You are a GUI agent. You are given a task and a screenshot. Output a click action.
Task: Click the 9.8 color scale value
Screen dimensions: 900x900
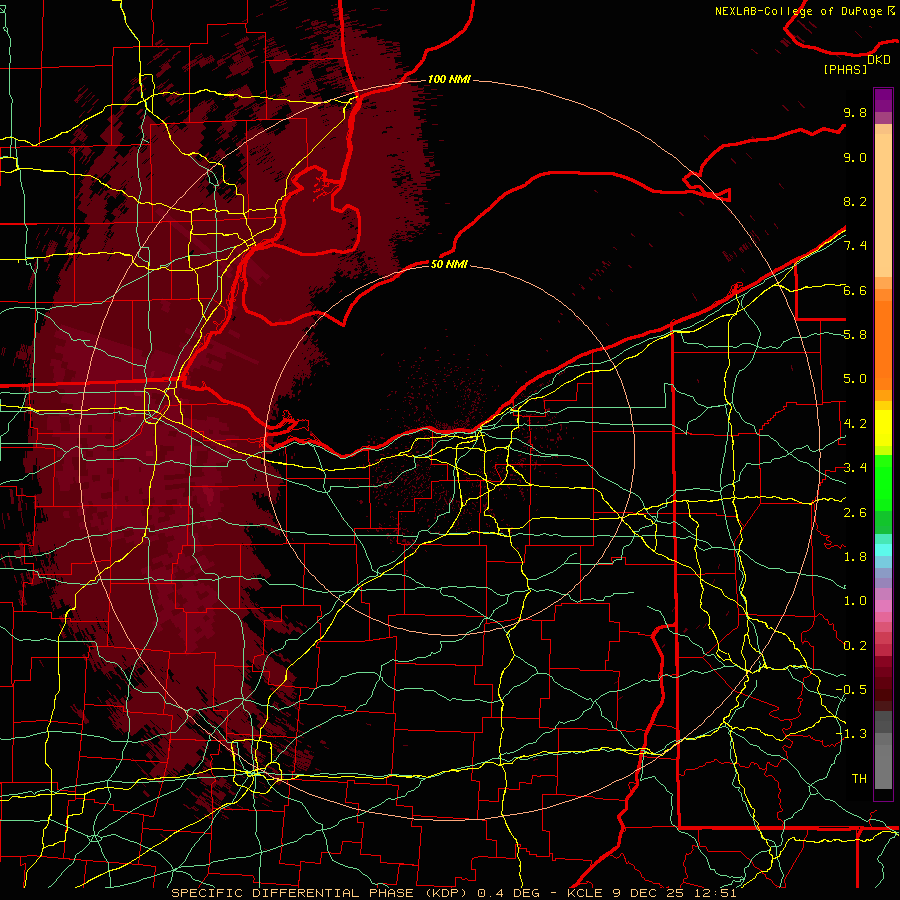tap(855, 112)
